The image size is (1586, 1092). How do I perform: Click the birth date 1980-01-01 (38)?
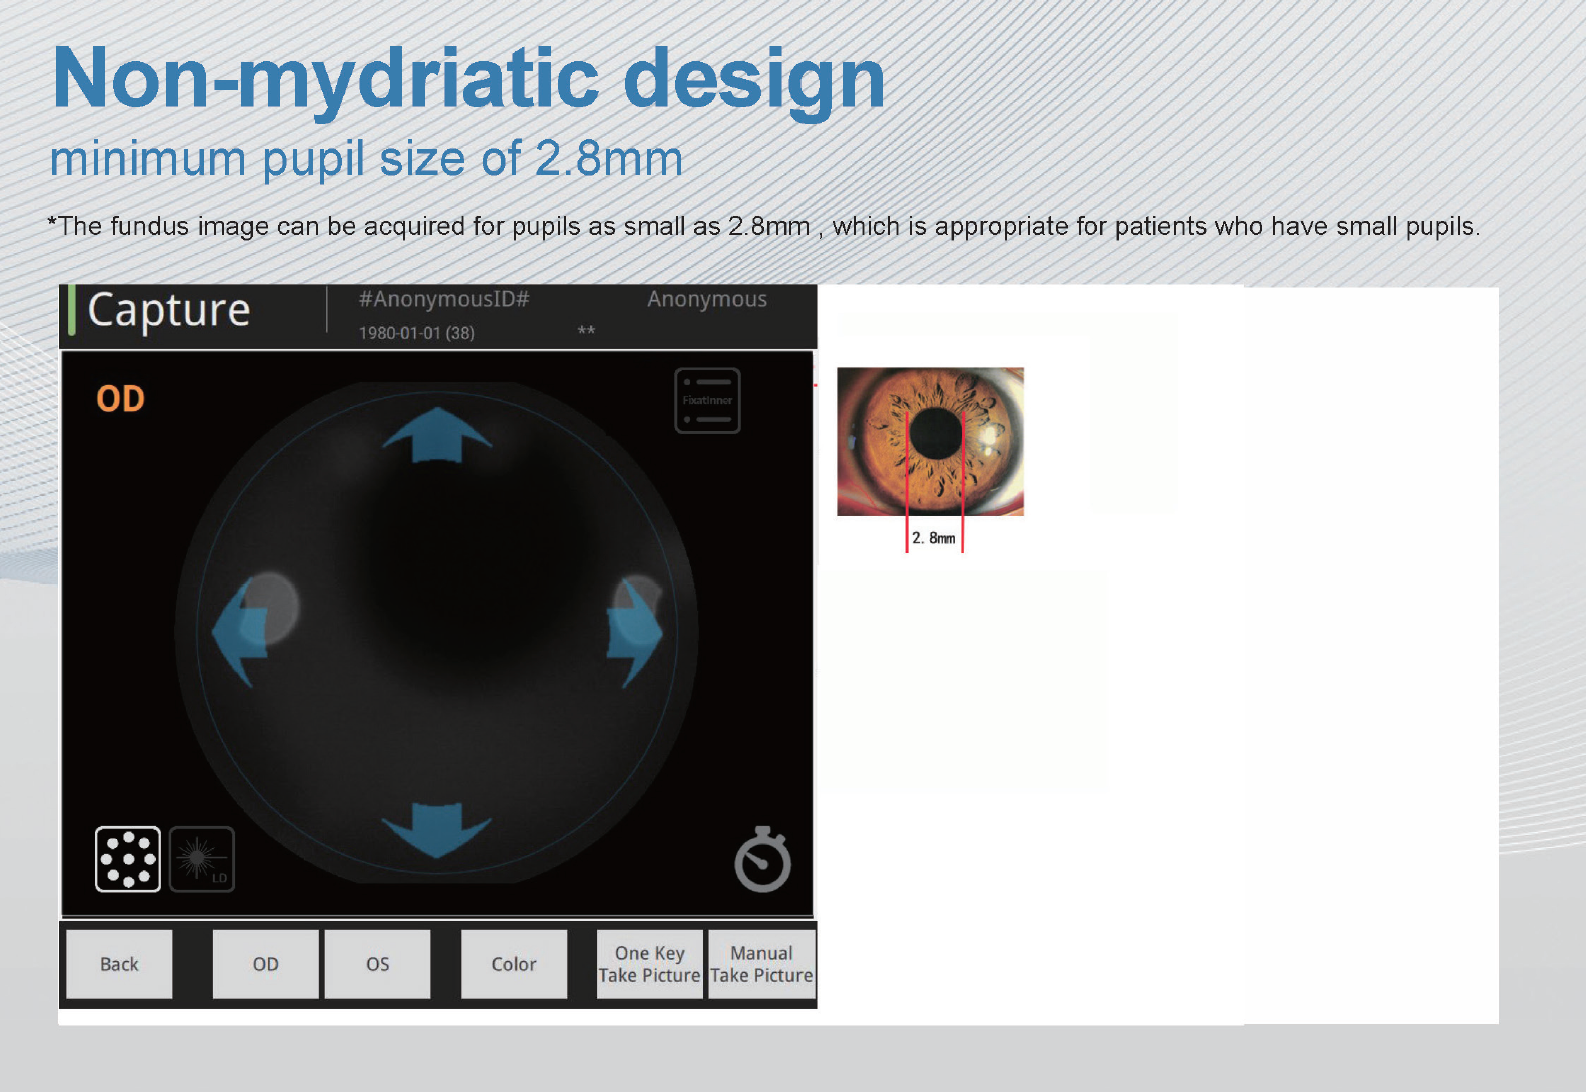tap(417, 333)
